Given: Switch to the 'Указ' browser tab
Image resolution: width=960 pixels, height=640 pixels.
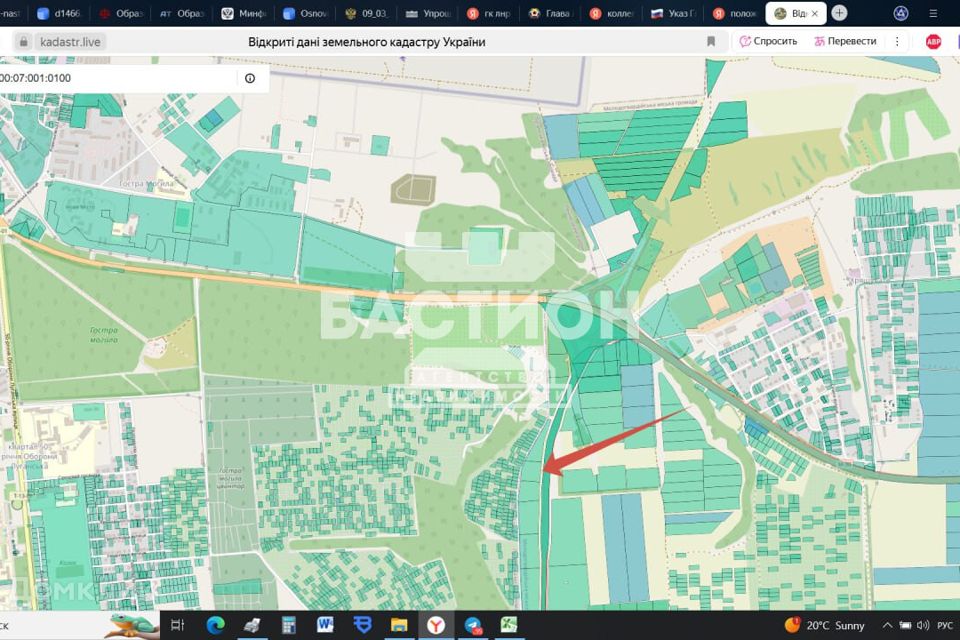Looking at the screenshot, I should coord(672,13).
